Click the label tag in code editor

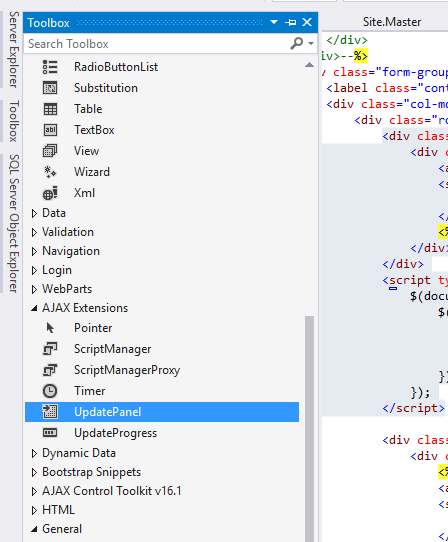pyautogui.click(x=350, y=88)
